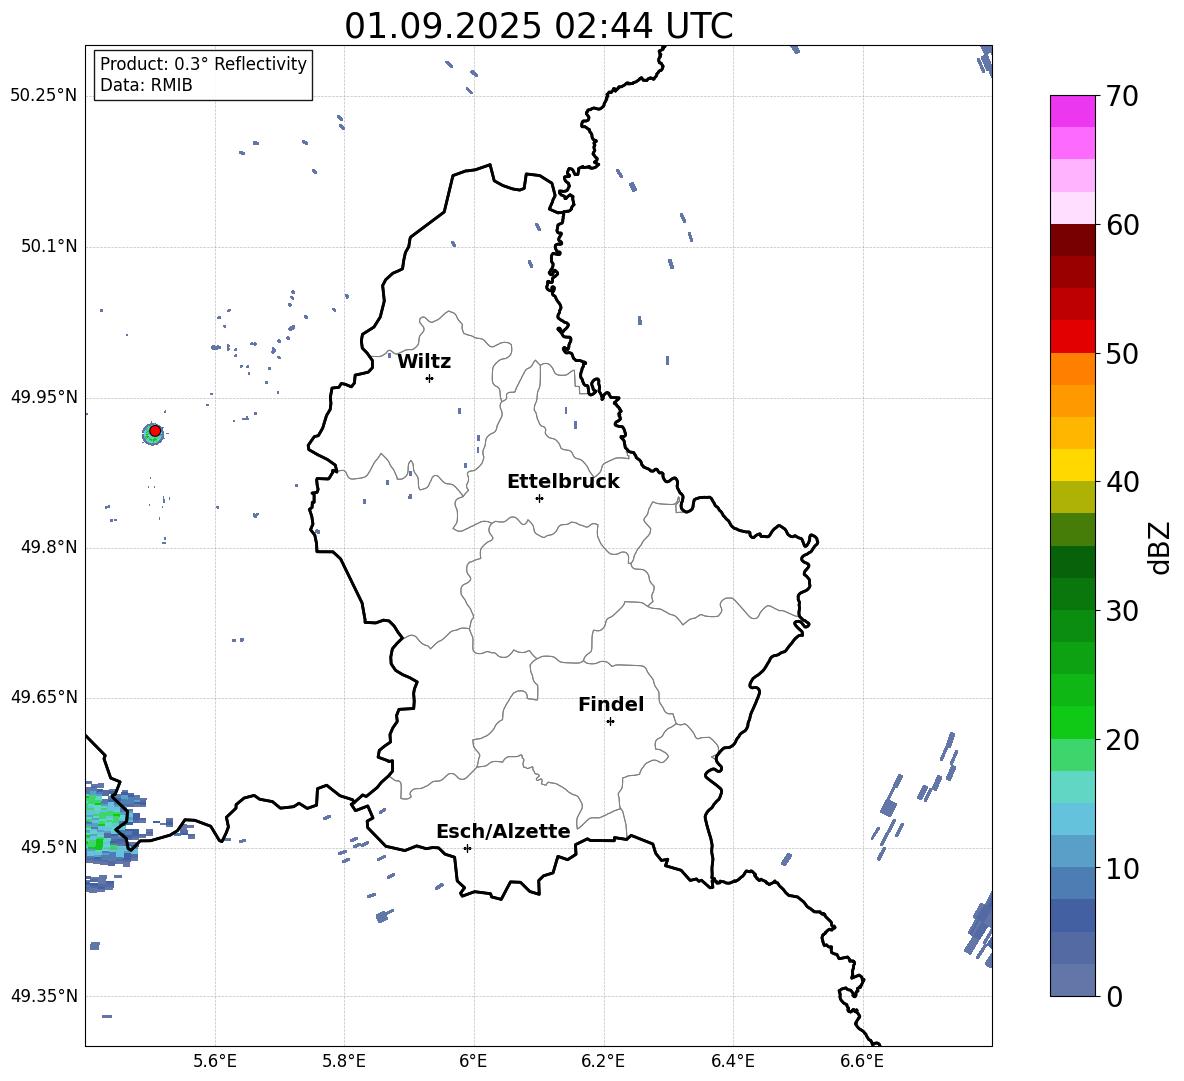This screenshot has width=1184, height=1081.
Task: Pick the slate blue swatch just above 0
Action: (x=1073, y=980)
